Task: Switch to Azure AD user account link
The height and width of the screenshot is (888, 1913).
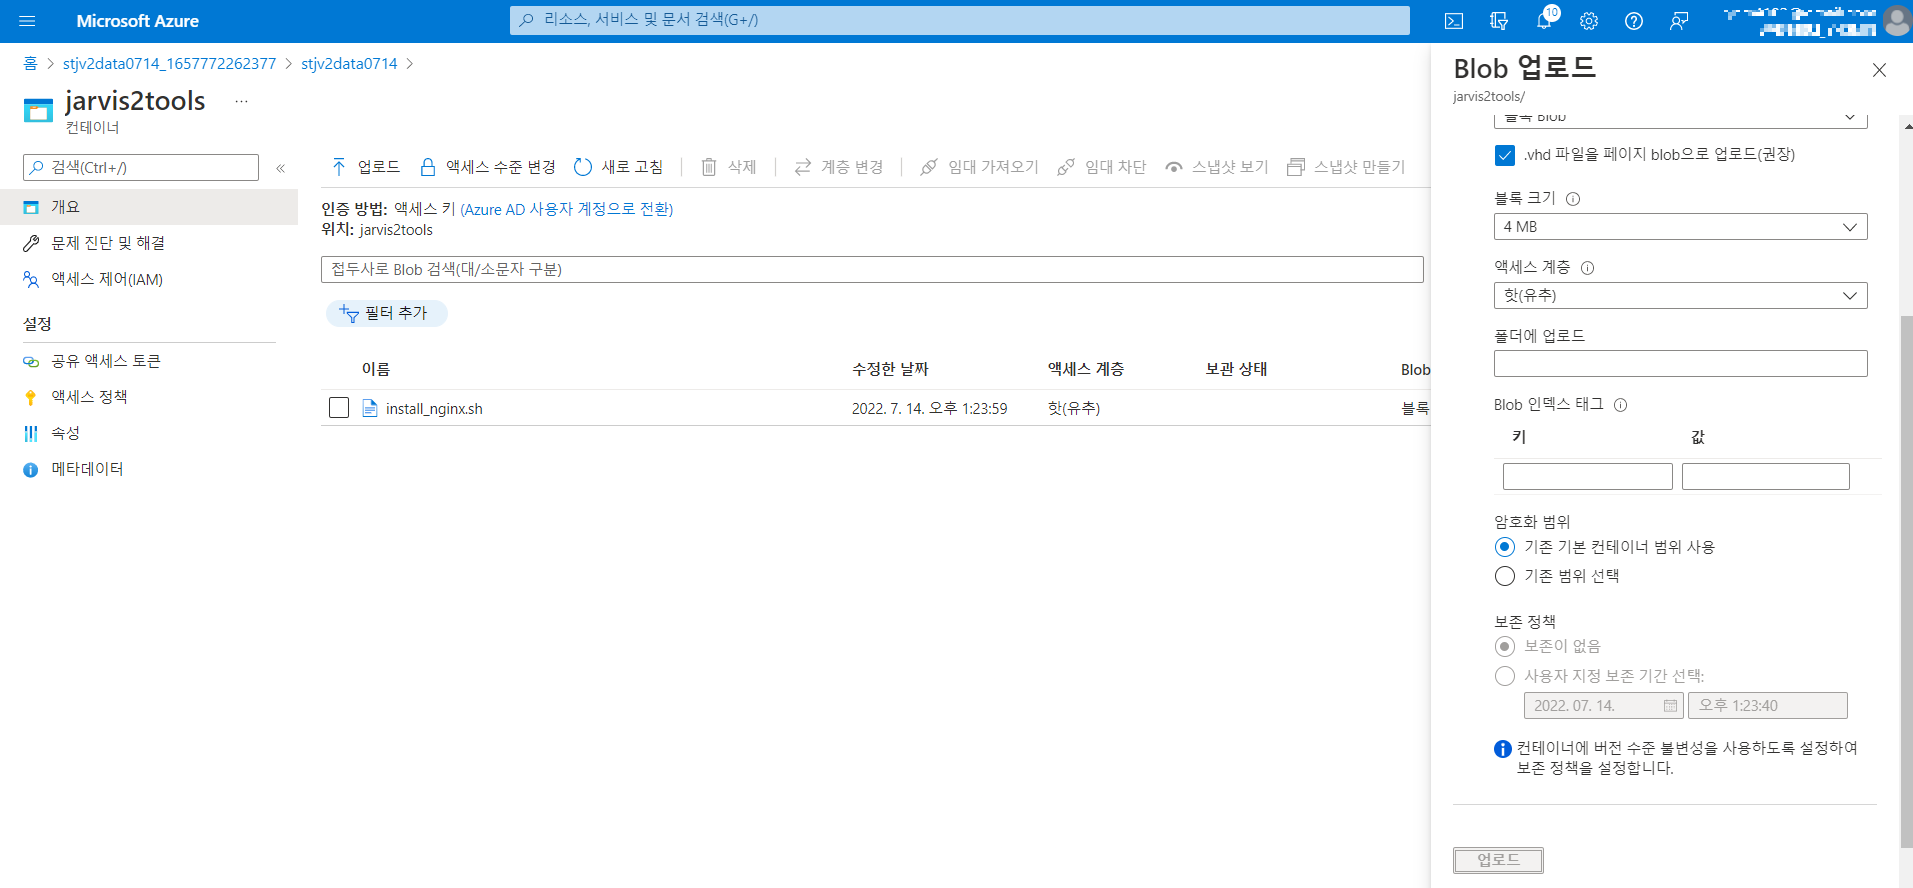Action: (567, 209)
